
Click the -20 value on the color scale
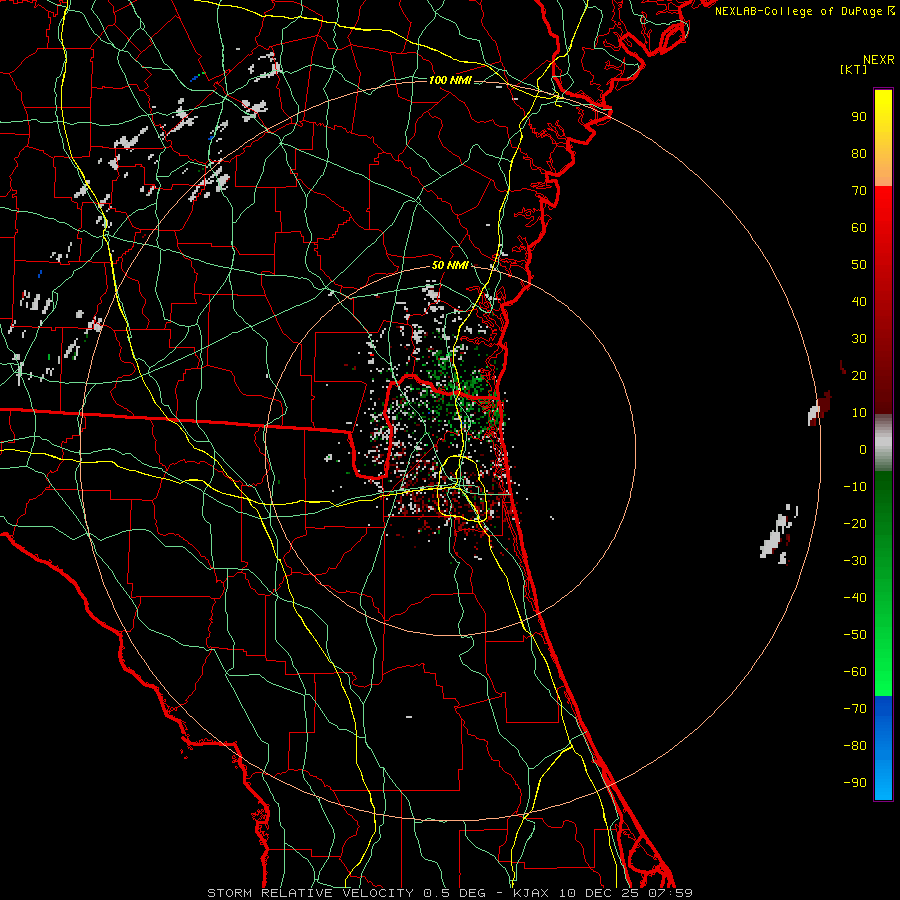855,524
